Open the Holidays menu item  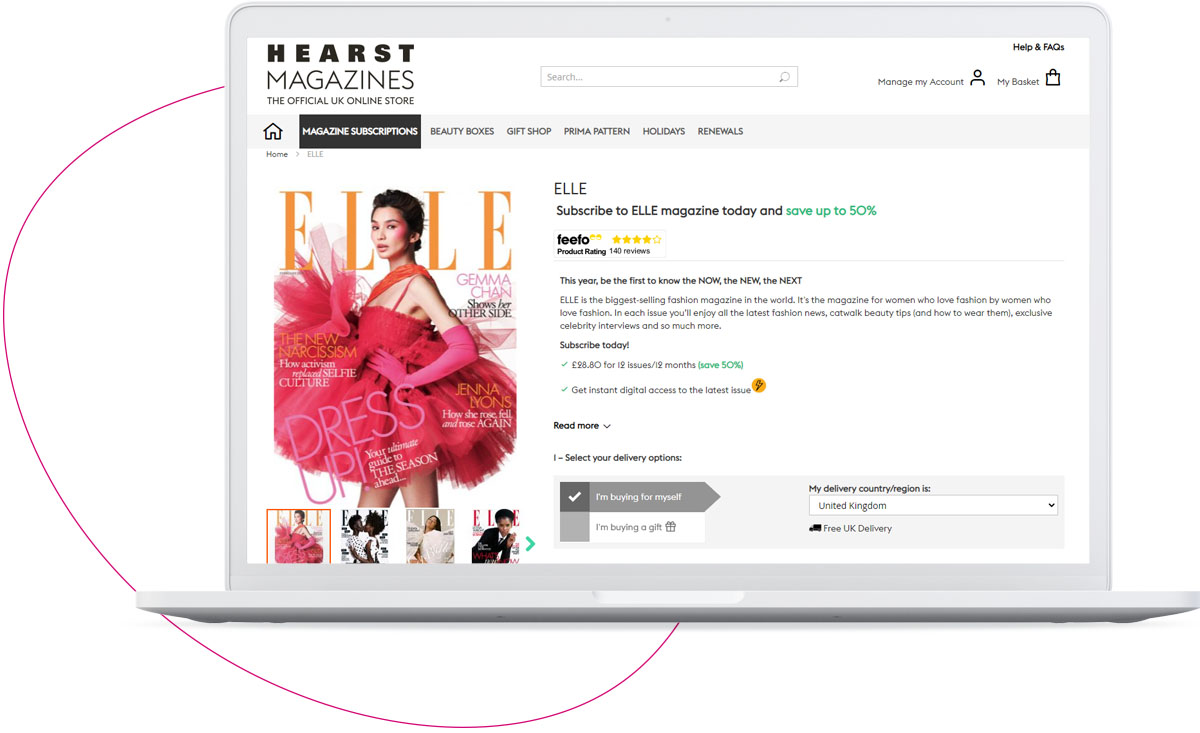pos(664,131)
